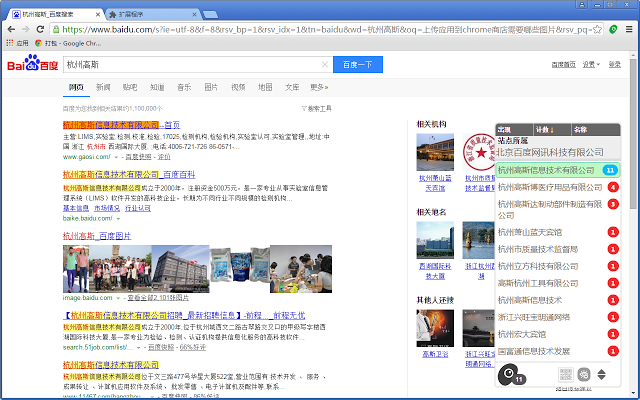This screenshot has height=400, width=640.
Task: Reload the current page
Action: 40,29
